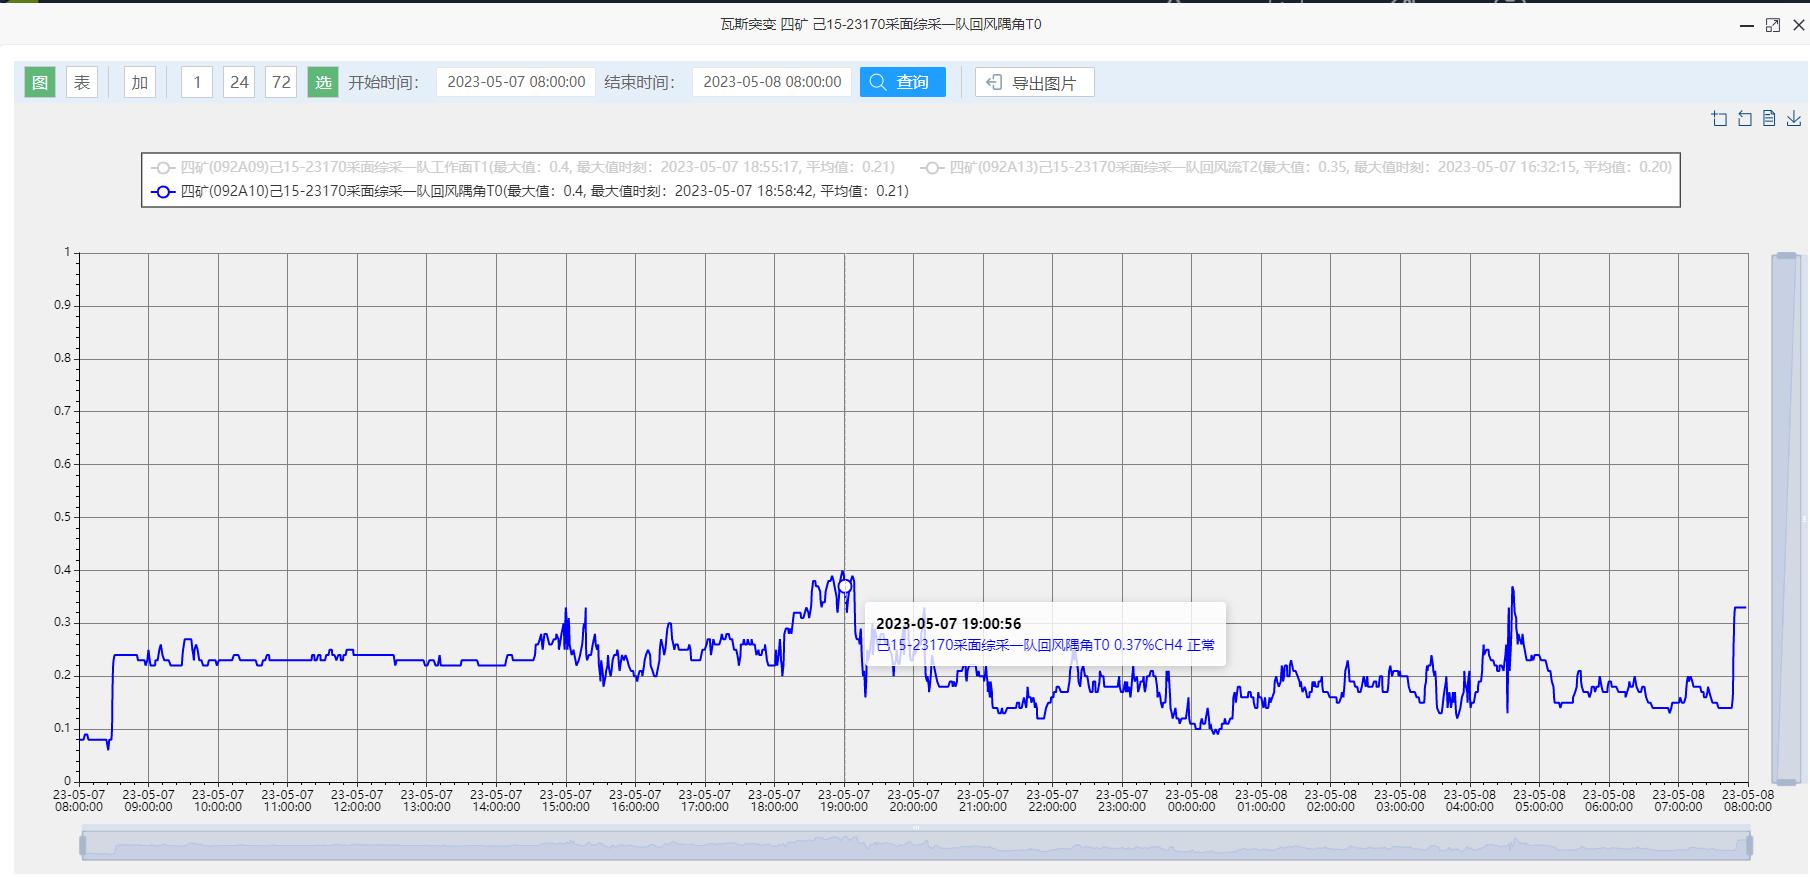1810x877 pixels.
Task: Click y-axis label 0.5
Action: (63, 517)
